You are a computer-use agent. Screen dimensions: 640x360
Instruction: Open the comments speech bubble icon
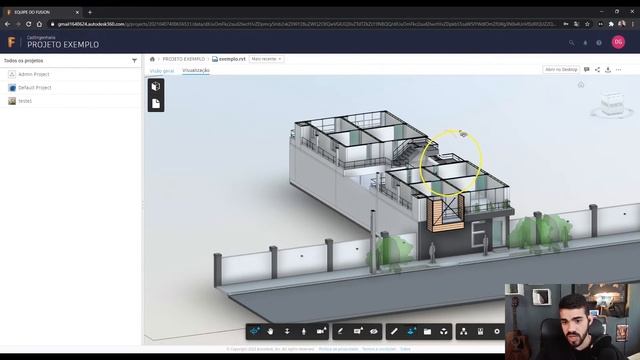click(x=587, y=70)
